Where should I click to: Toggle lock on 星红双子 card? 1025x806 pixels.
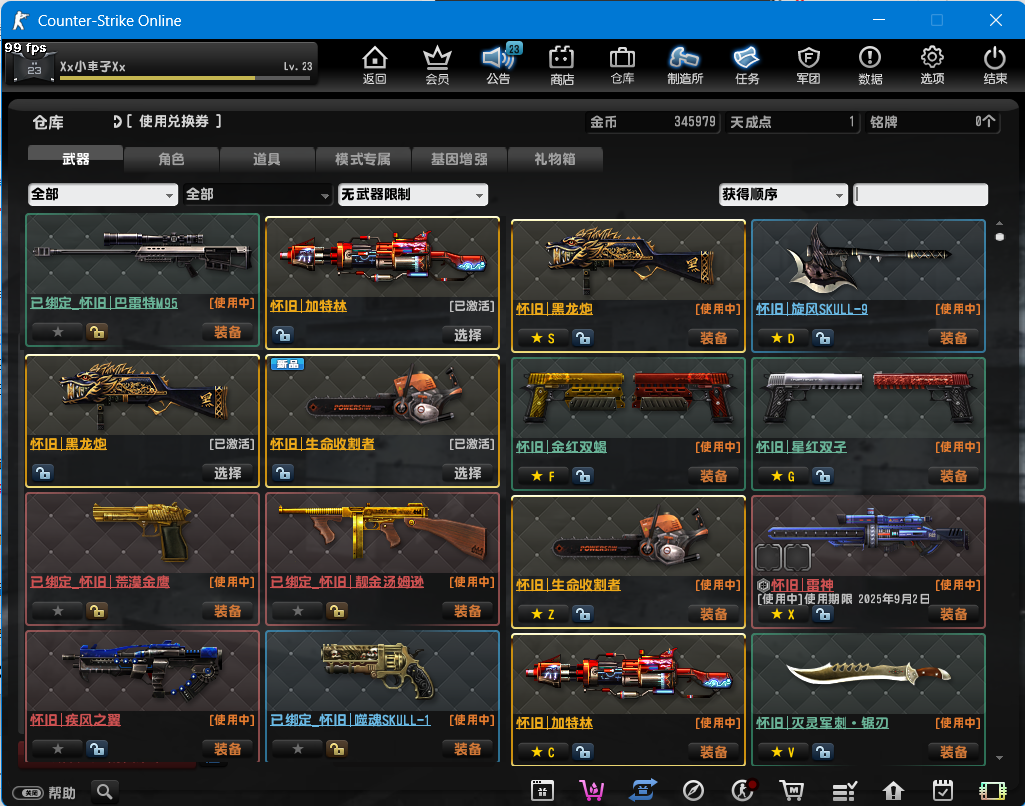click(x=823, y=476)
